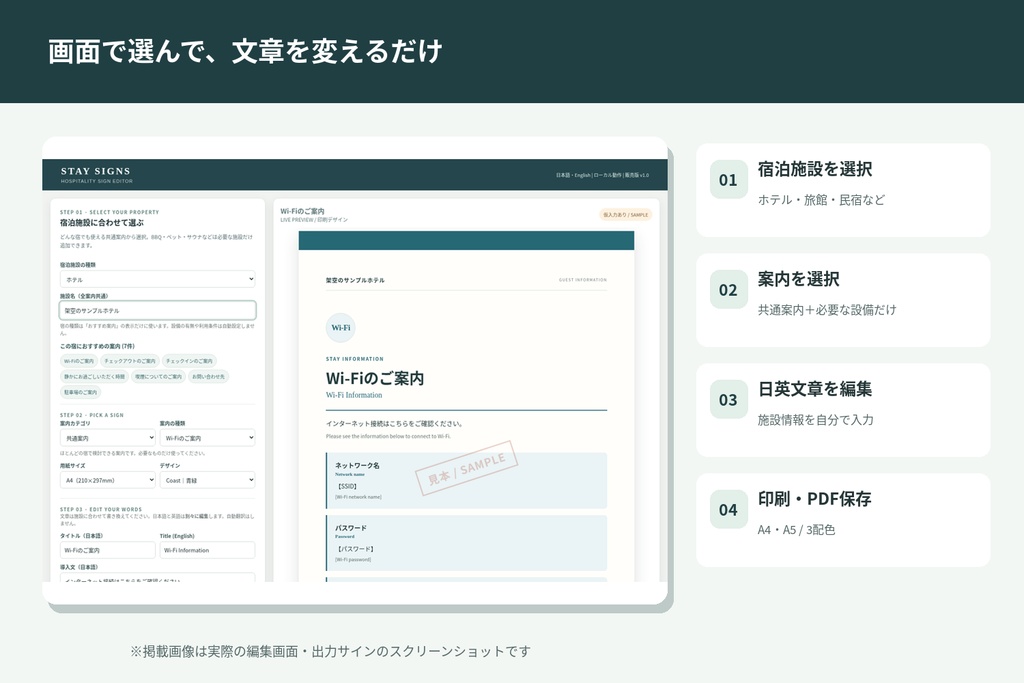Viewport: 1024px width, 683px height.
Task: Click the step 01 宿泊施設を選択 card
Action: pyautogui.click(x=843, y=190)
